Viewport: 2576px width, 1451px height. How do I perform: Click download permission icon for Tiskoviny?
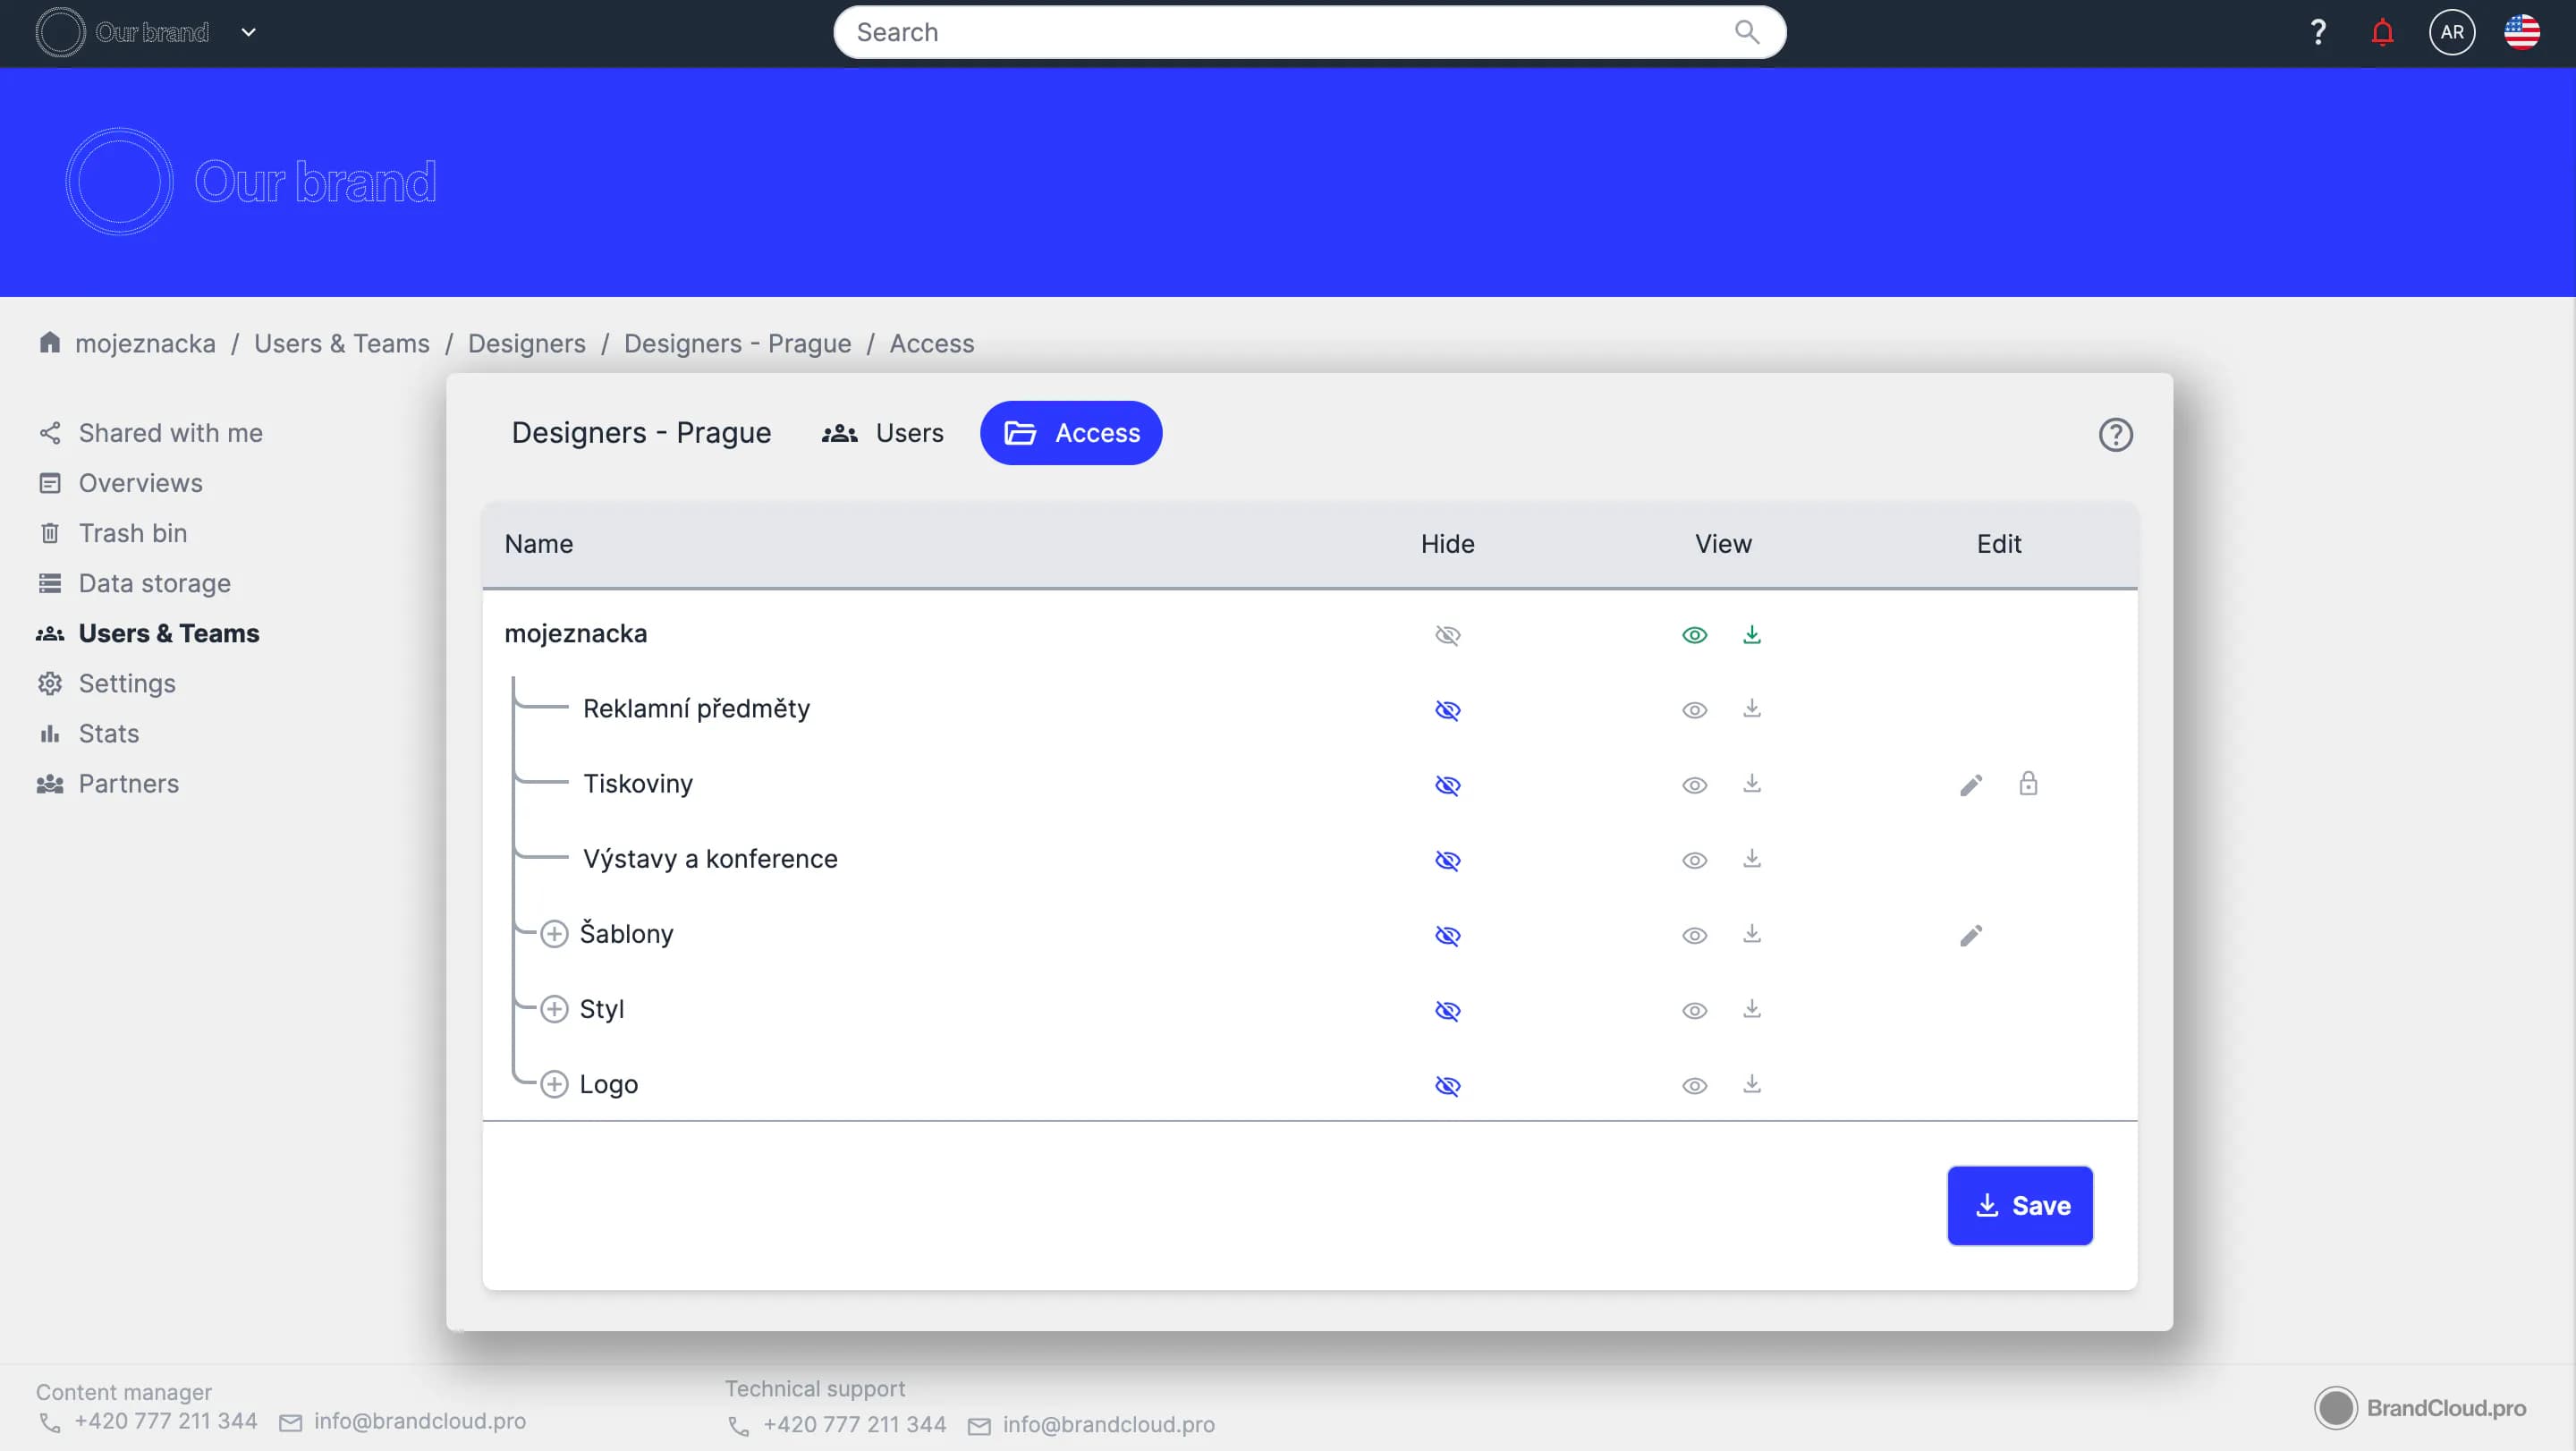click(x=1751, y=784)
